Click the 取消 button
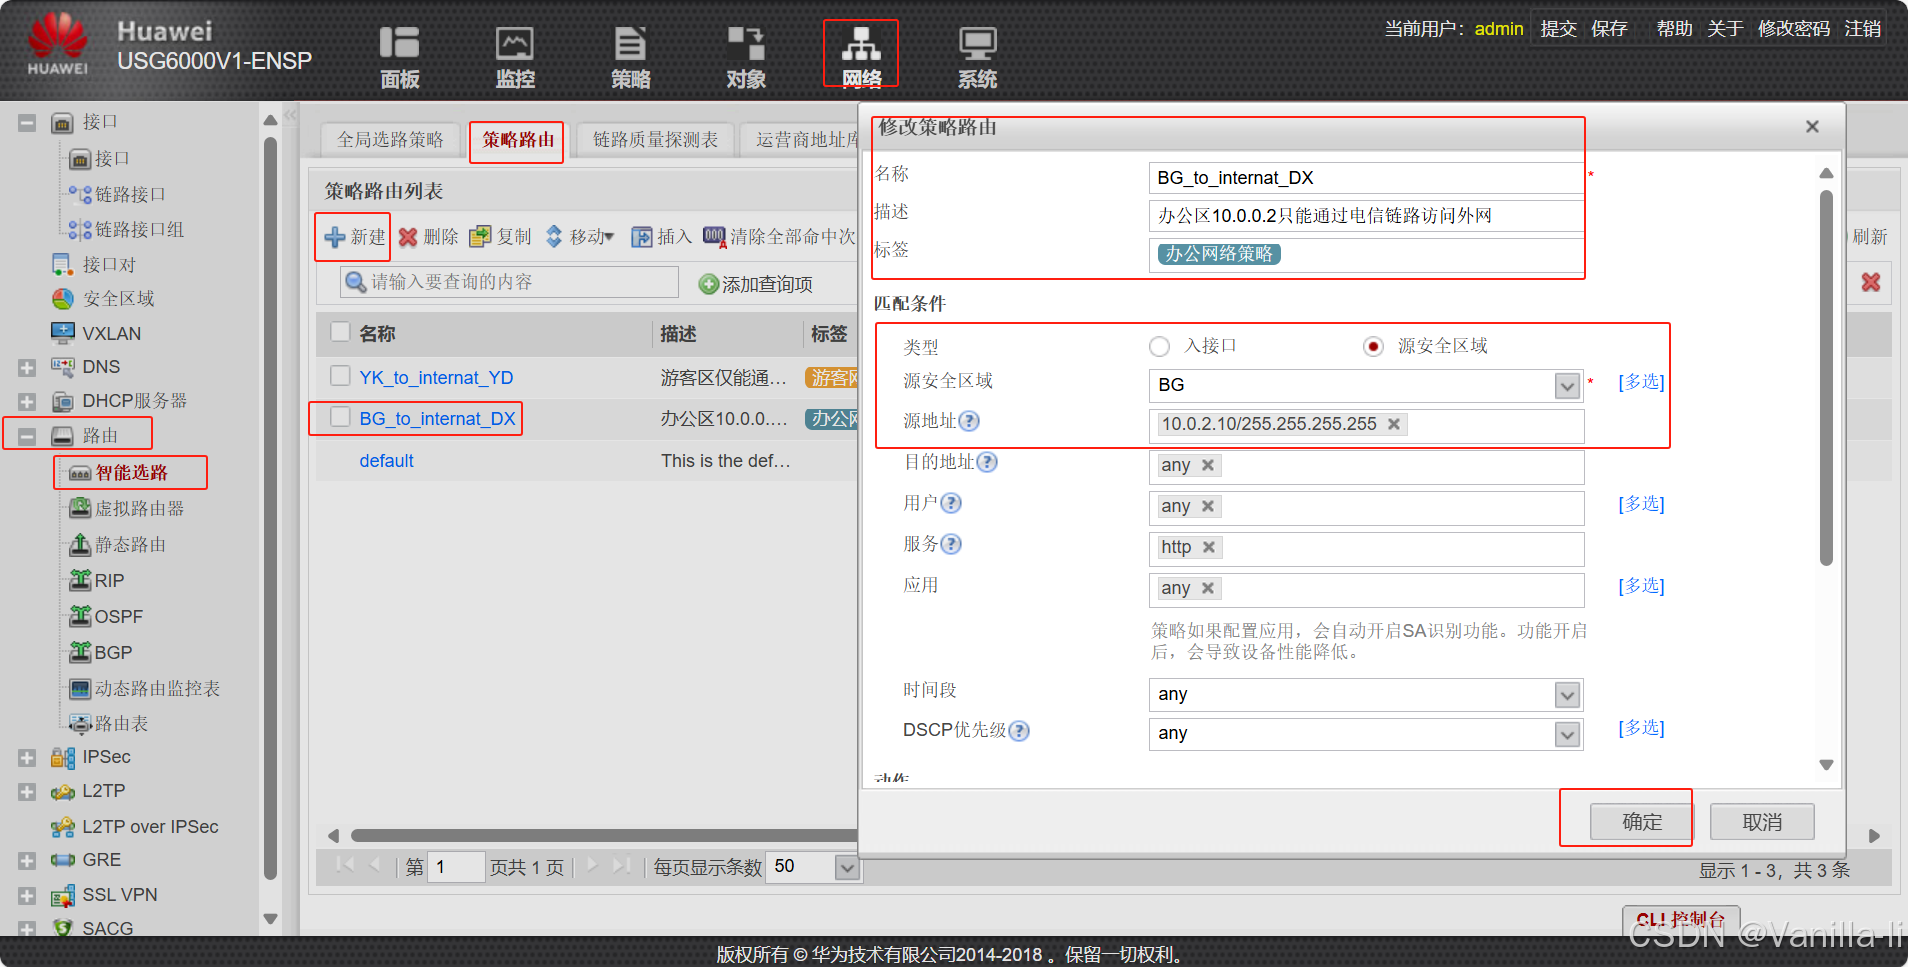This screenshot has width=1908, height=967. pyautogui.click(x=1762, y=822)
